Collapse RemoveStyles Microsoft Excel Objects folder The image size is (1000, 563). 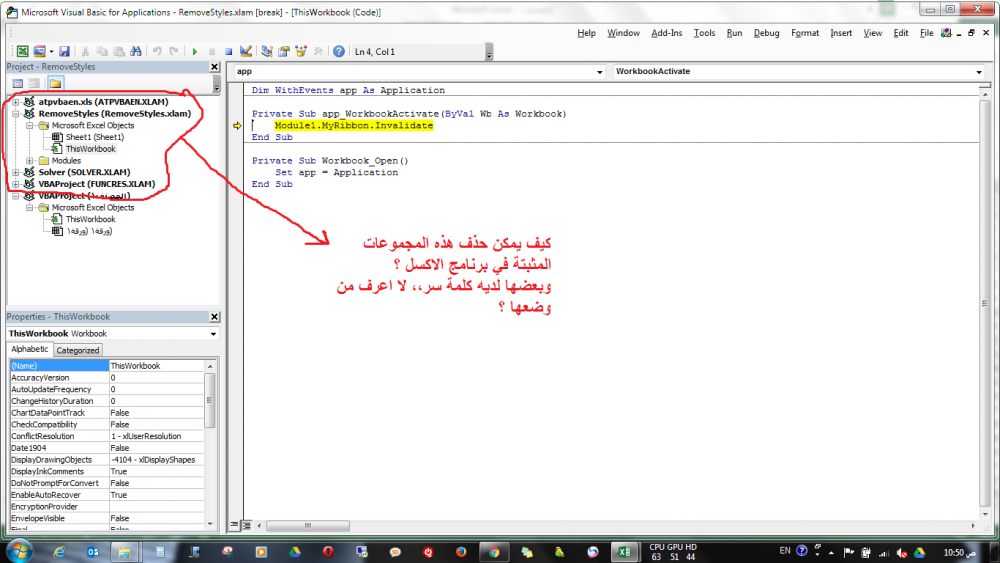[x=29, y=126]
